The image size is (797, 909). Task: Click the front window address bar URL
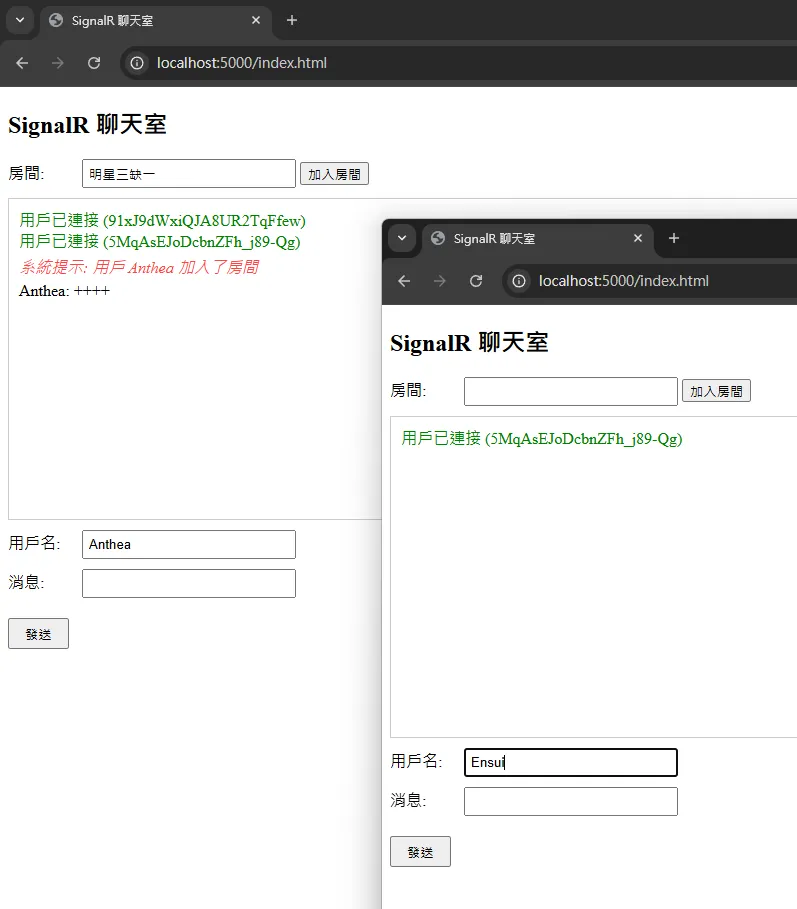click(x=624, y=281)
